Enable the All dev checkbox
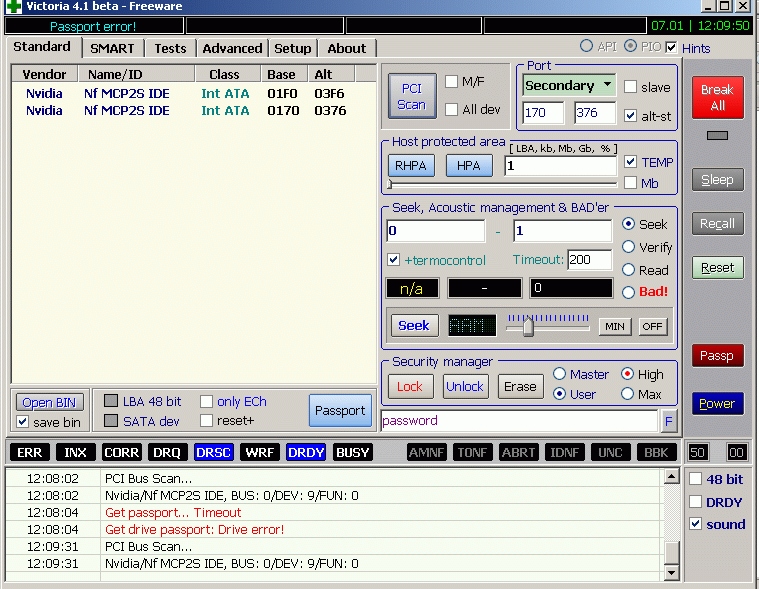 coord(451,109)
